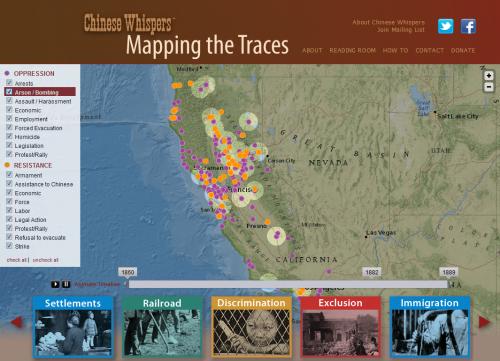Viewport: 500px width, 361px height.
Task: Click the Fresno map label
Action: coord(256,226)
